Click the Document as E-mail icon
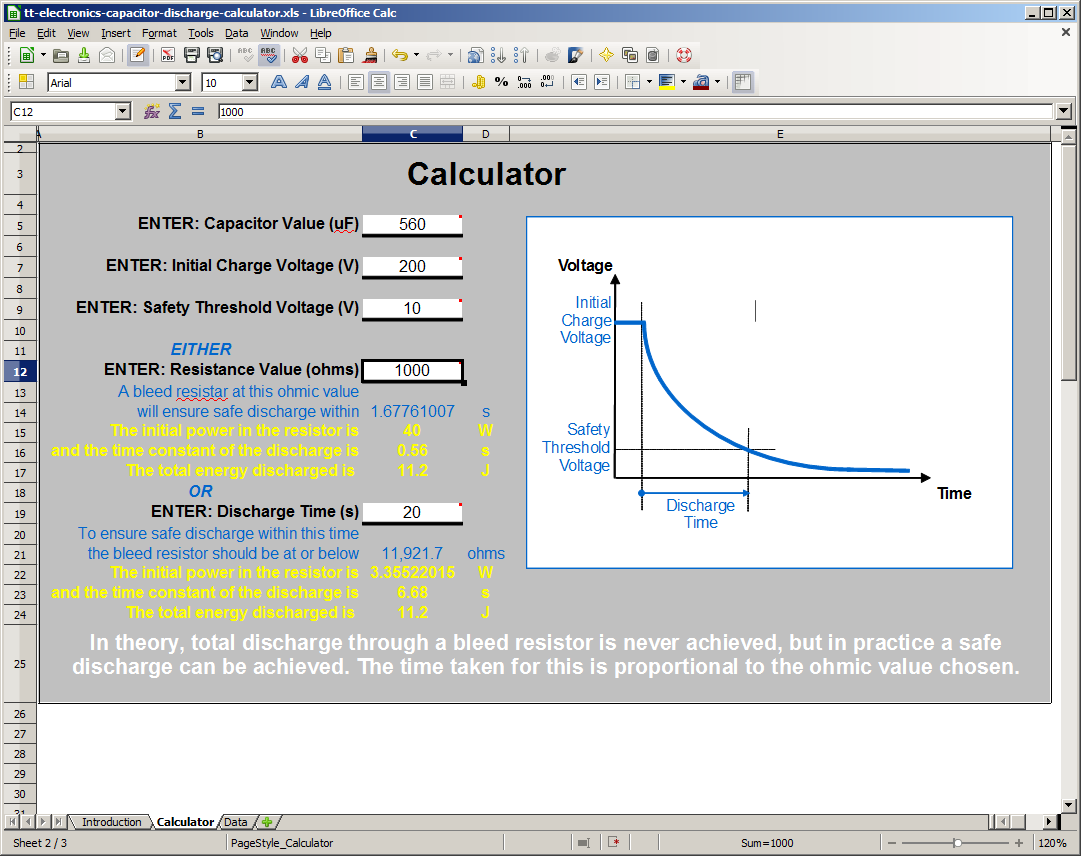This screenshot has width=1081, height=856. point(107,55)
